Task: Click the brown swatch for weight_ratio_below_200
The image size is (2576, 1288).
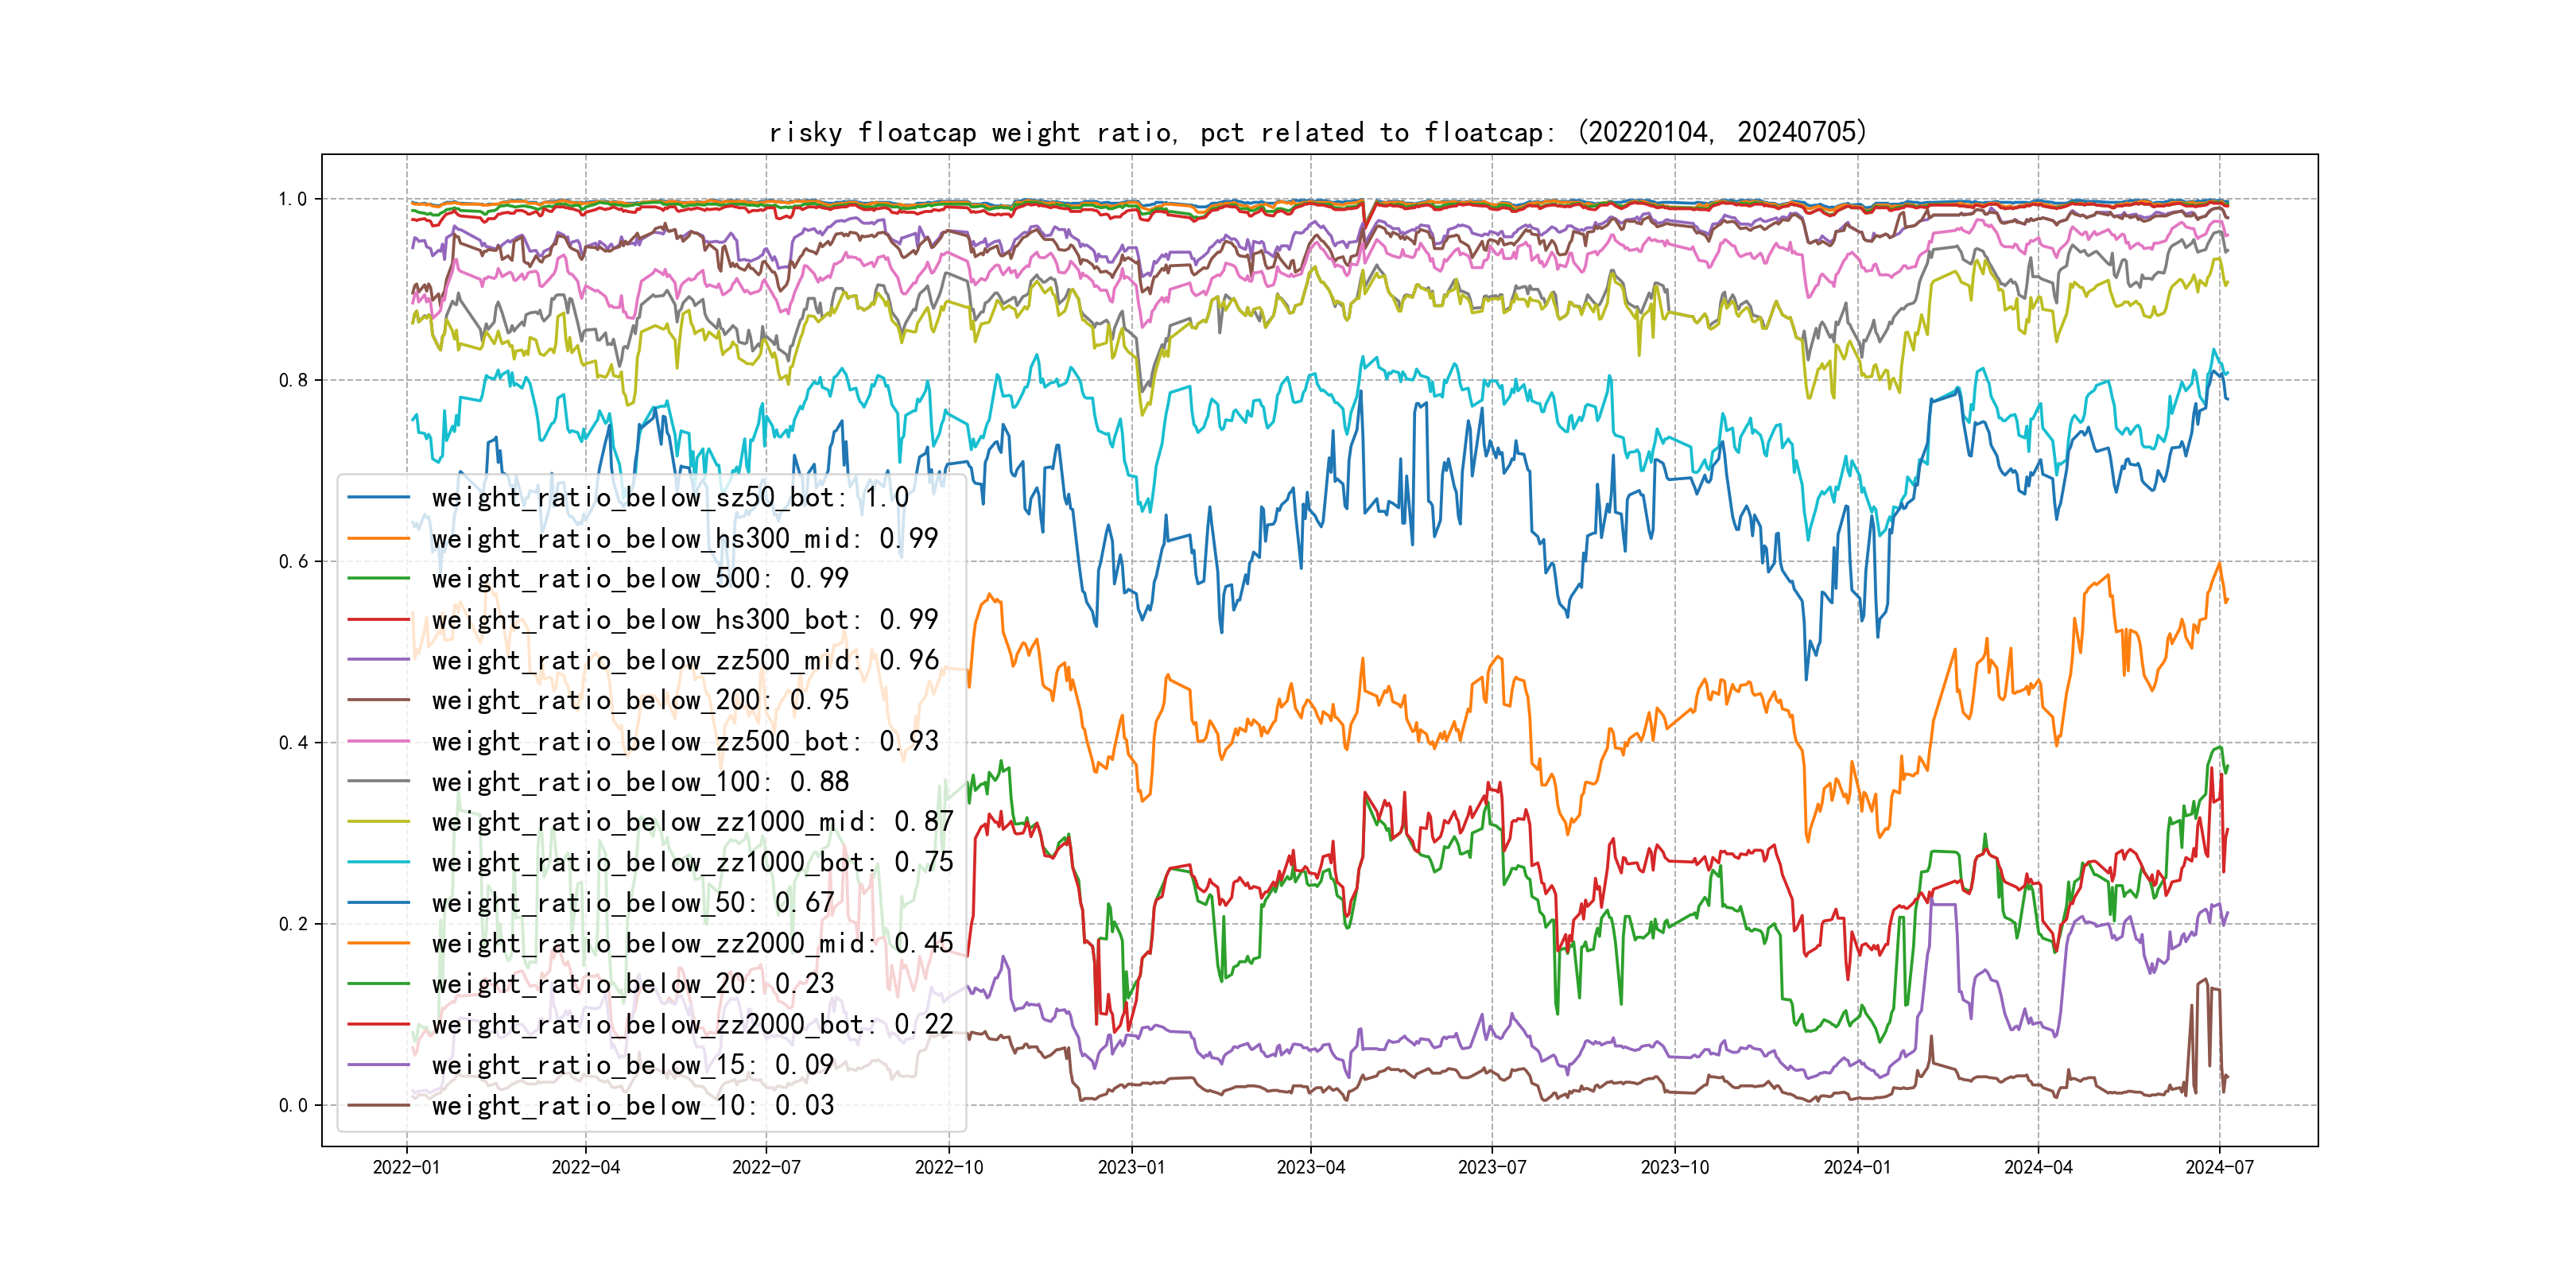Action: 378,700
